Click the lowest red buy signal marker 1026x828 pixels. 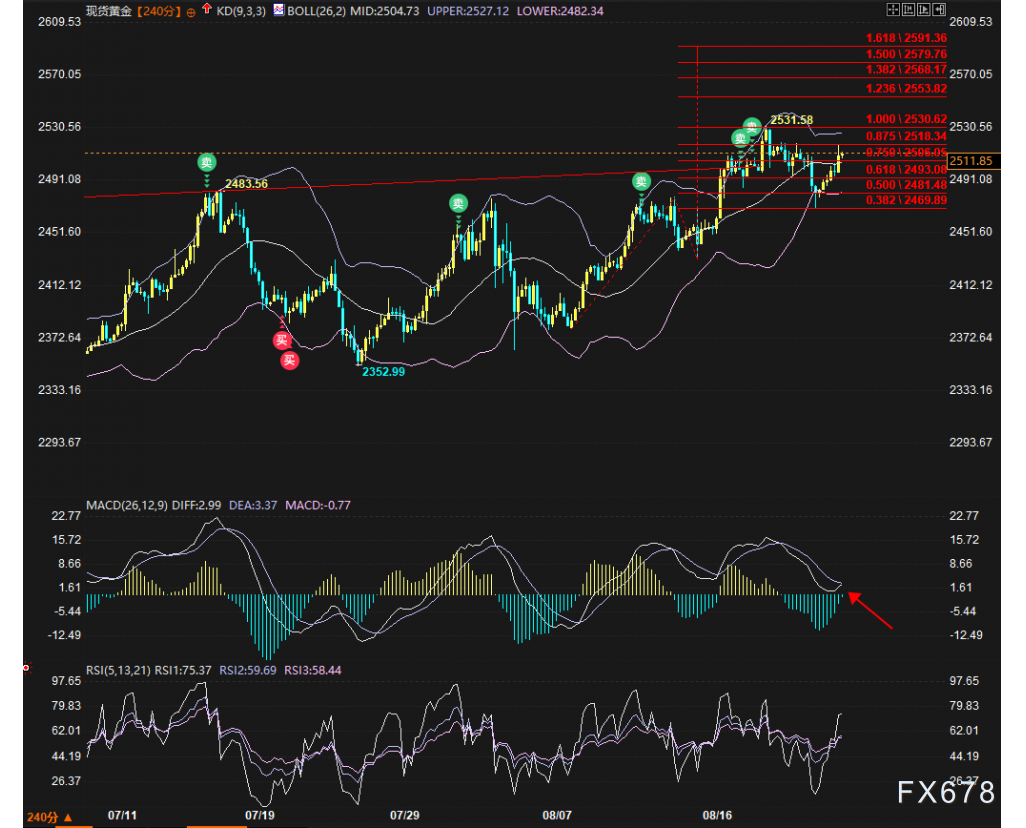click(290, 360)
